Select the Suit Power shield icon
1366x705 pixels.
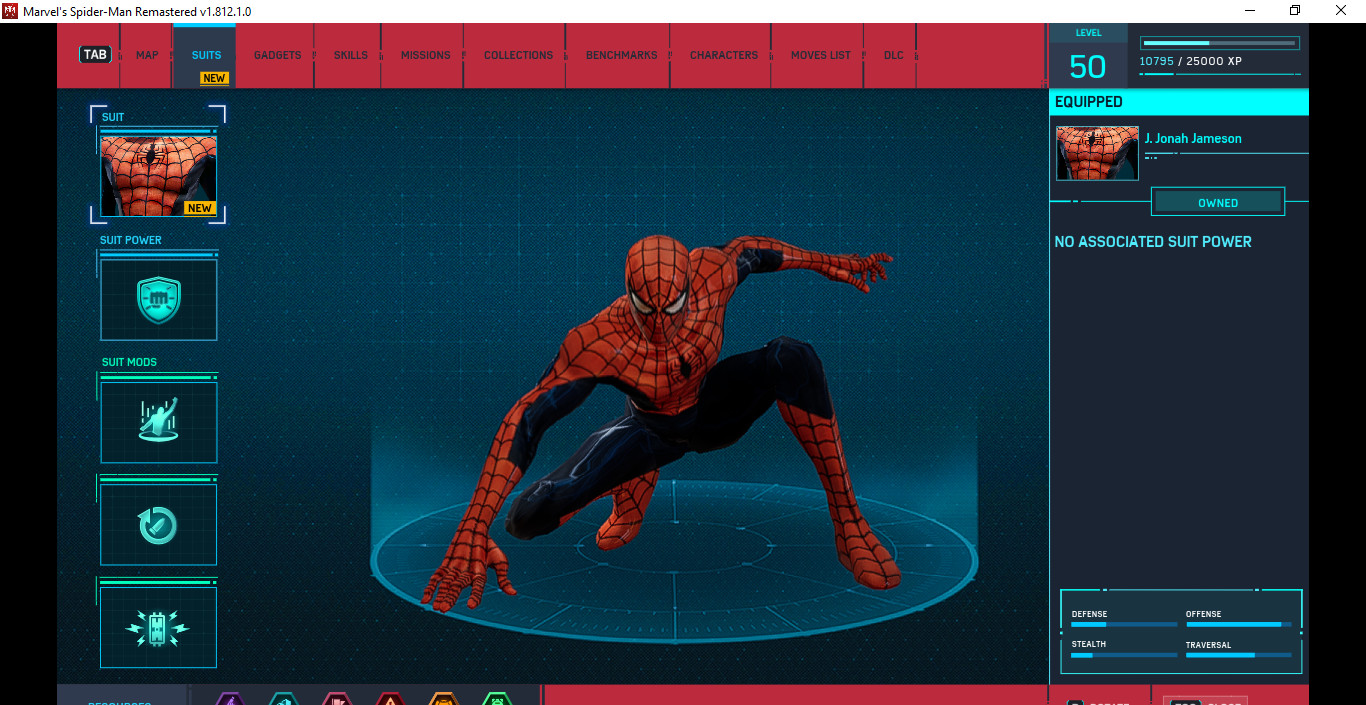158,298
